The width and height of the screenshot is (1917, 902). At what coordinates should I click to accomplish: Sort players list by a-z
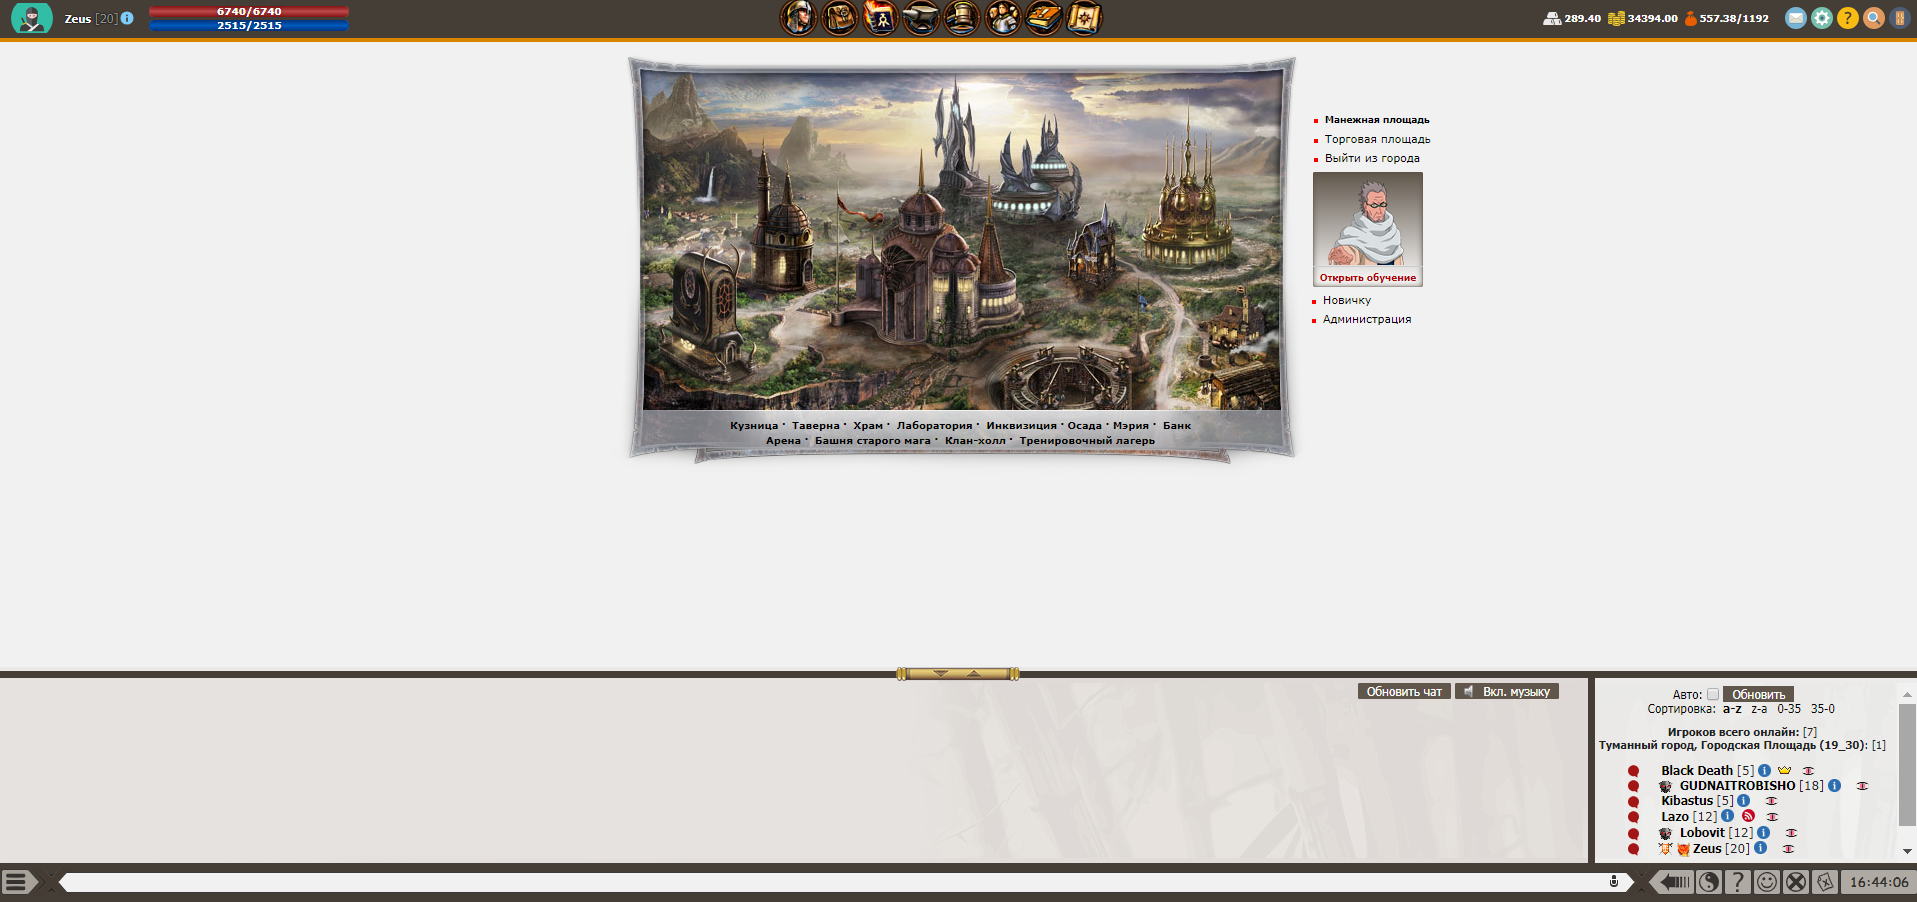1732,709
